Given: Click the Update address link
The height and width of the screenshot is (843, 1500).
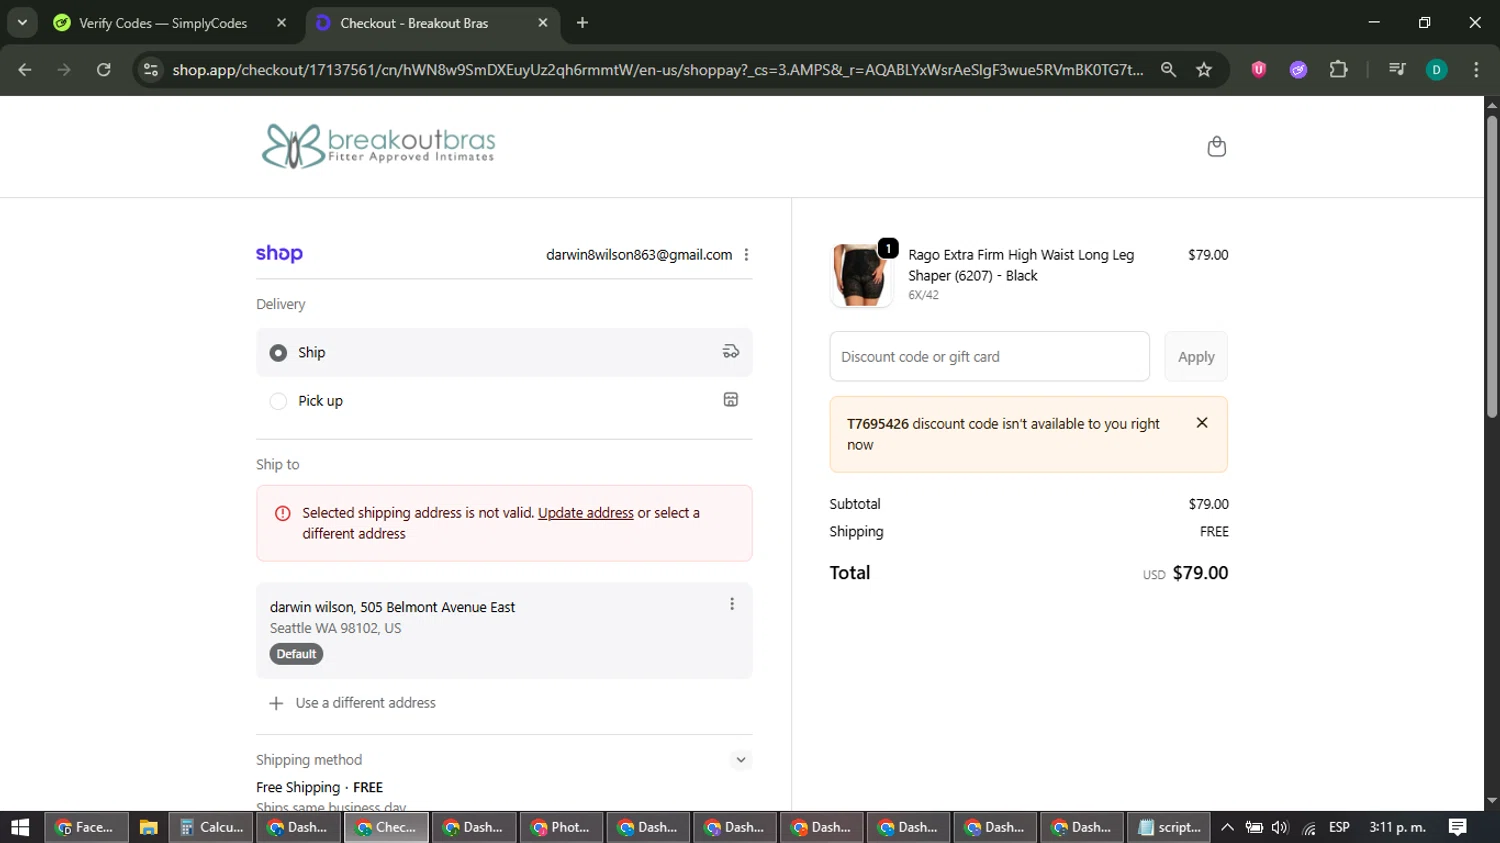Looking at the screenshot, I should pyautogui.click(x=586, y=513).
